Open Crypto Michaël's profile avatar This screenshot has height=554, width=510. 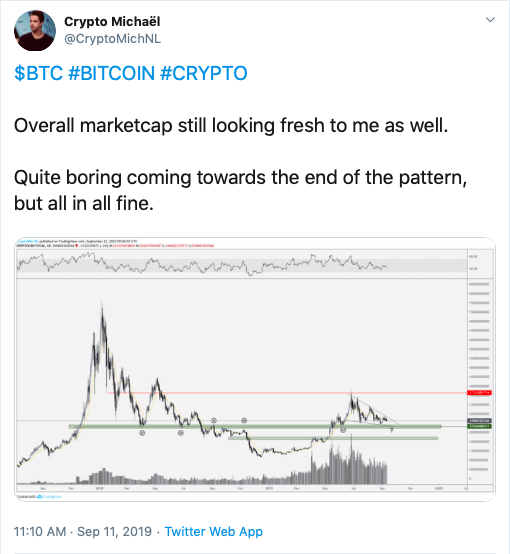(35, 30)
